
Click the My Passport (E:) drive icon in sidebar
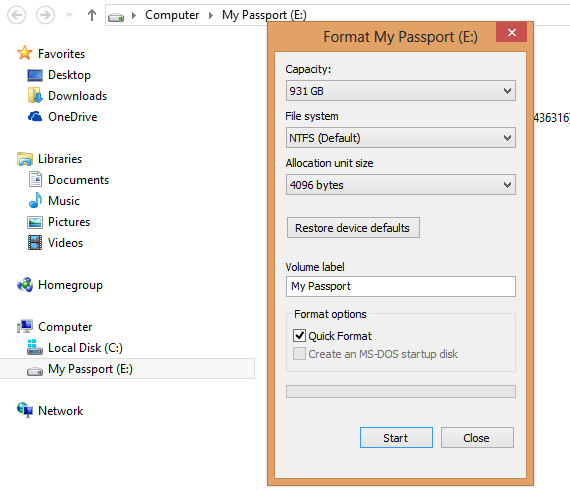click(x=35, y=371)
